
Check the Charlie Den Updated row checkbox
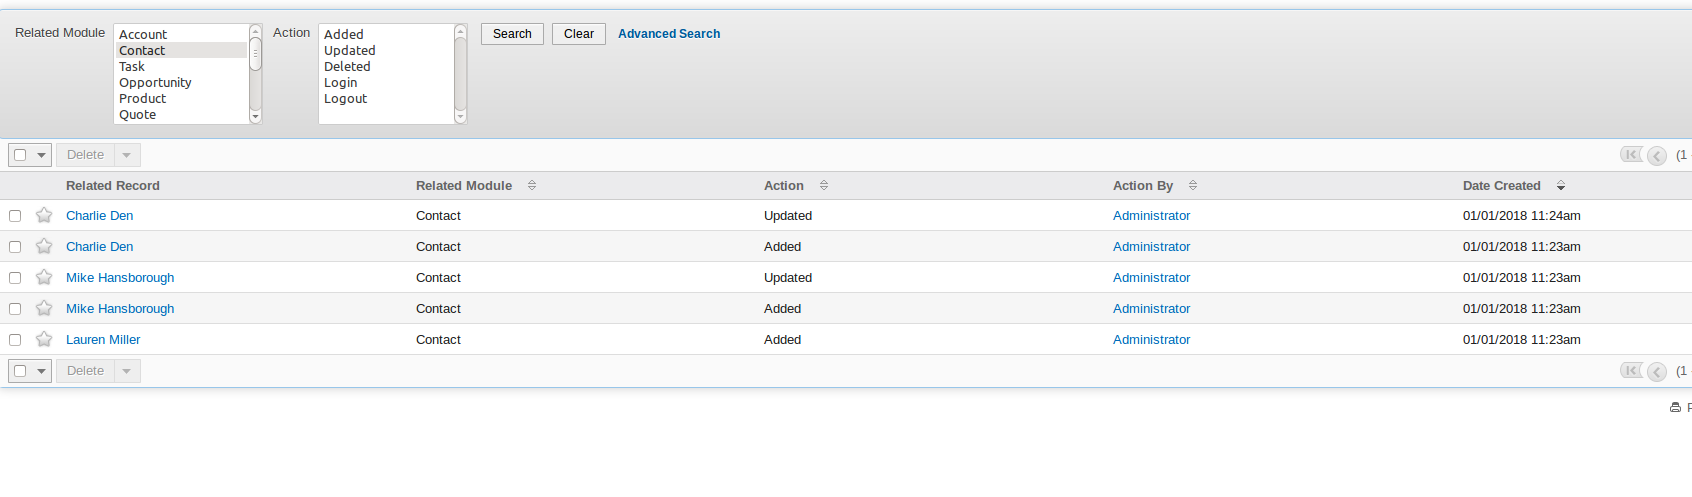(x=15, y=215)
